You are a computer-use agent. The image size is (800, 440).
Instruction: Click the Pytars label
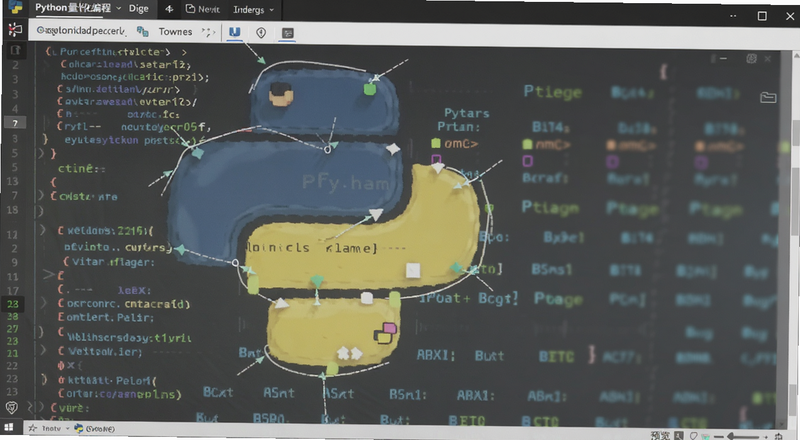[466, 113]
